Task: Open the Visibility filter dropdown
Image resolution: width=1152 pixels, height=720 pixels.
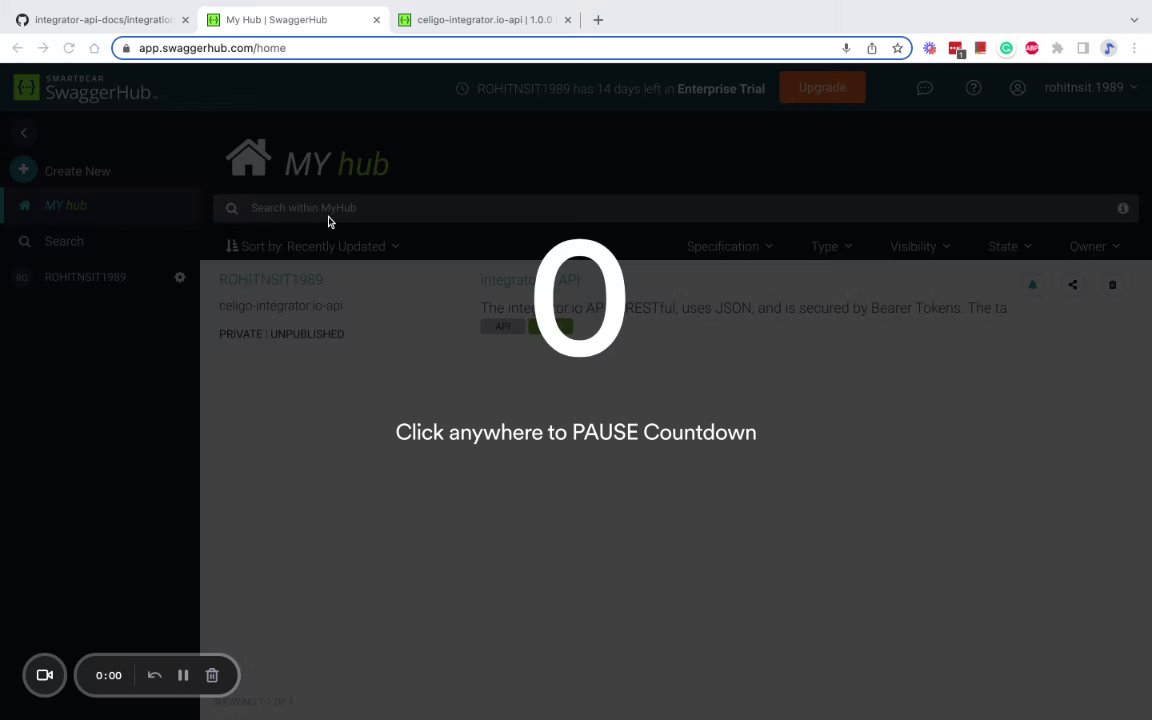Action: [920, 246]
